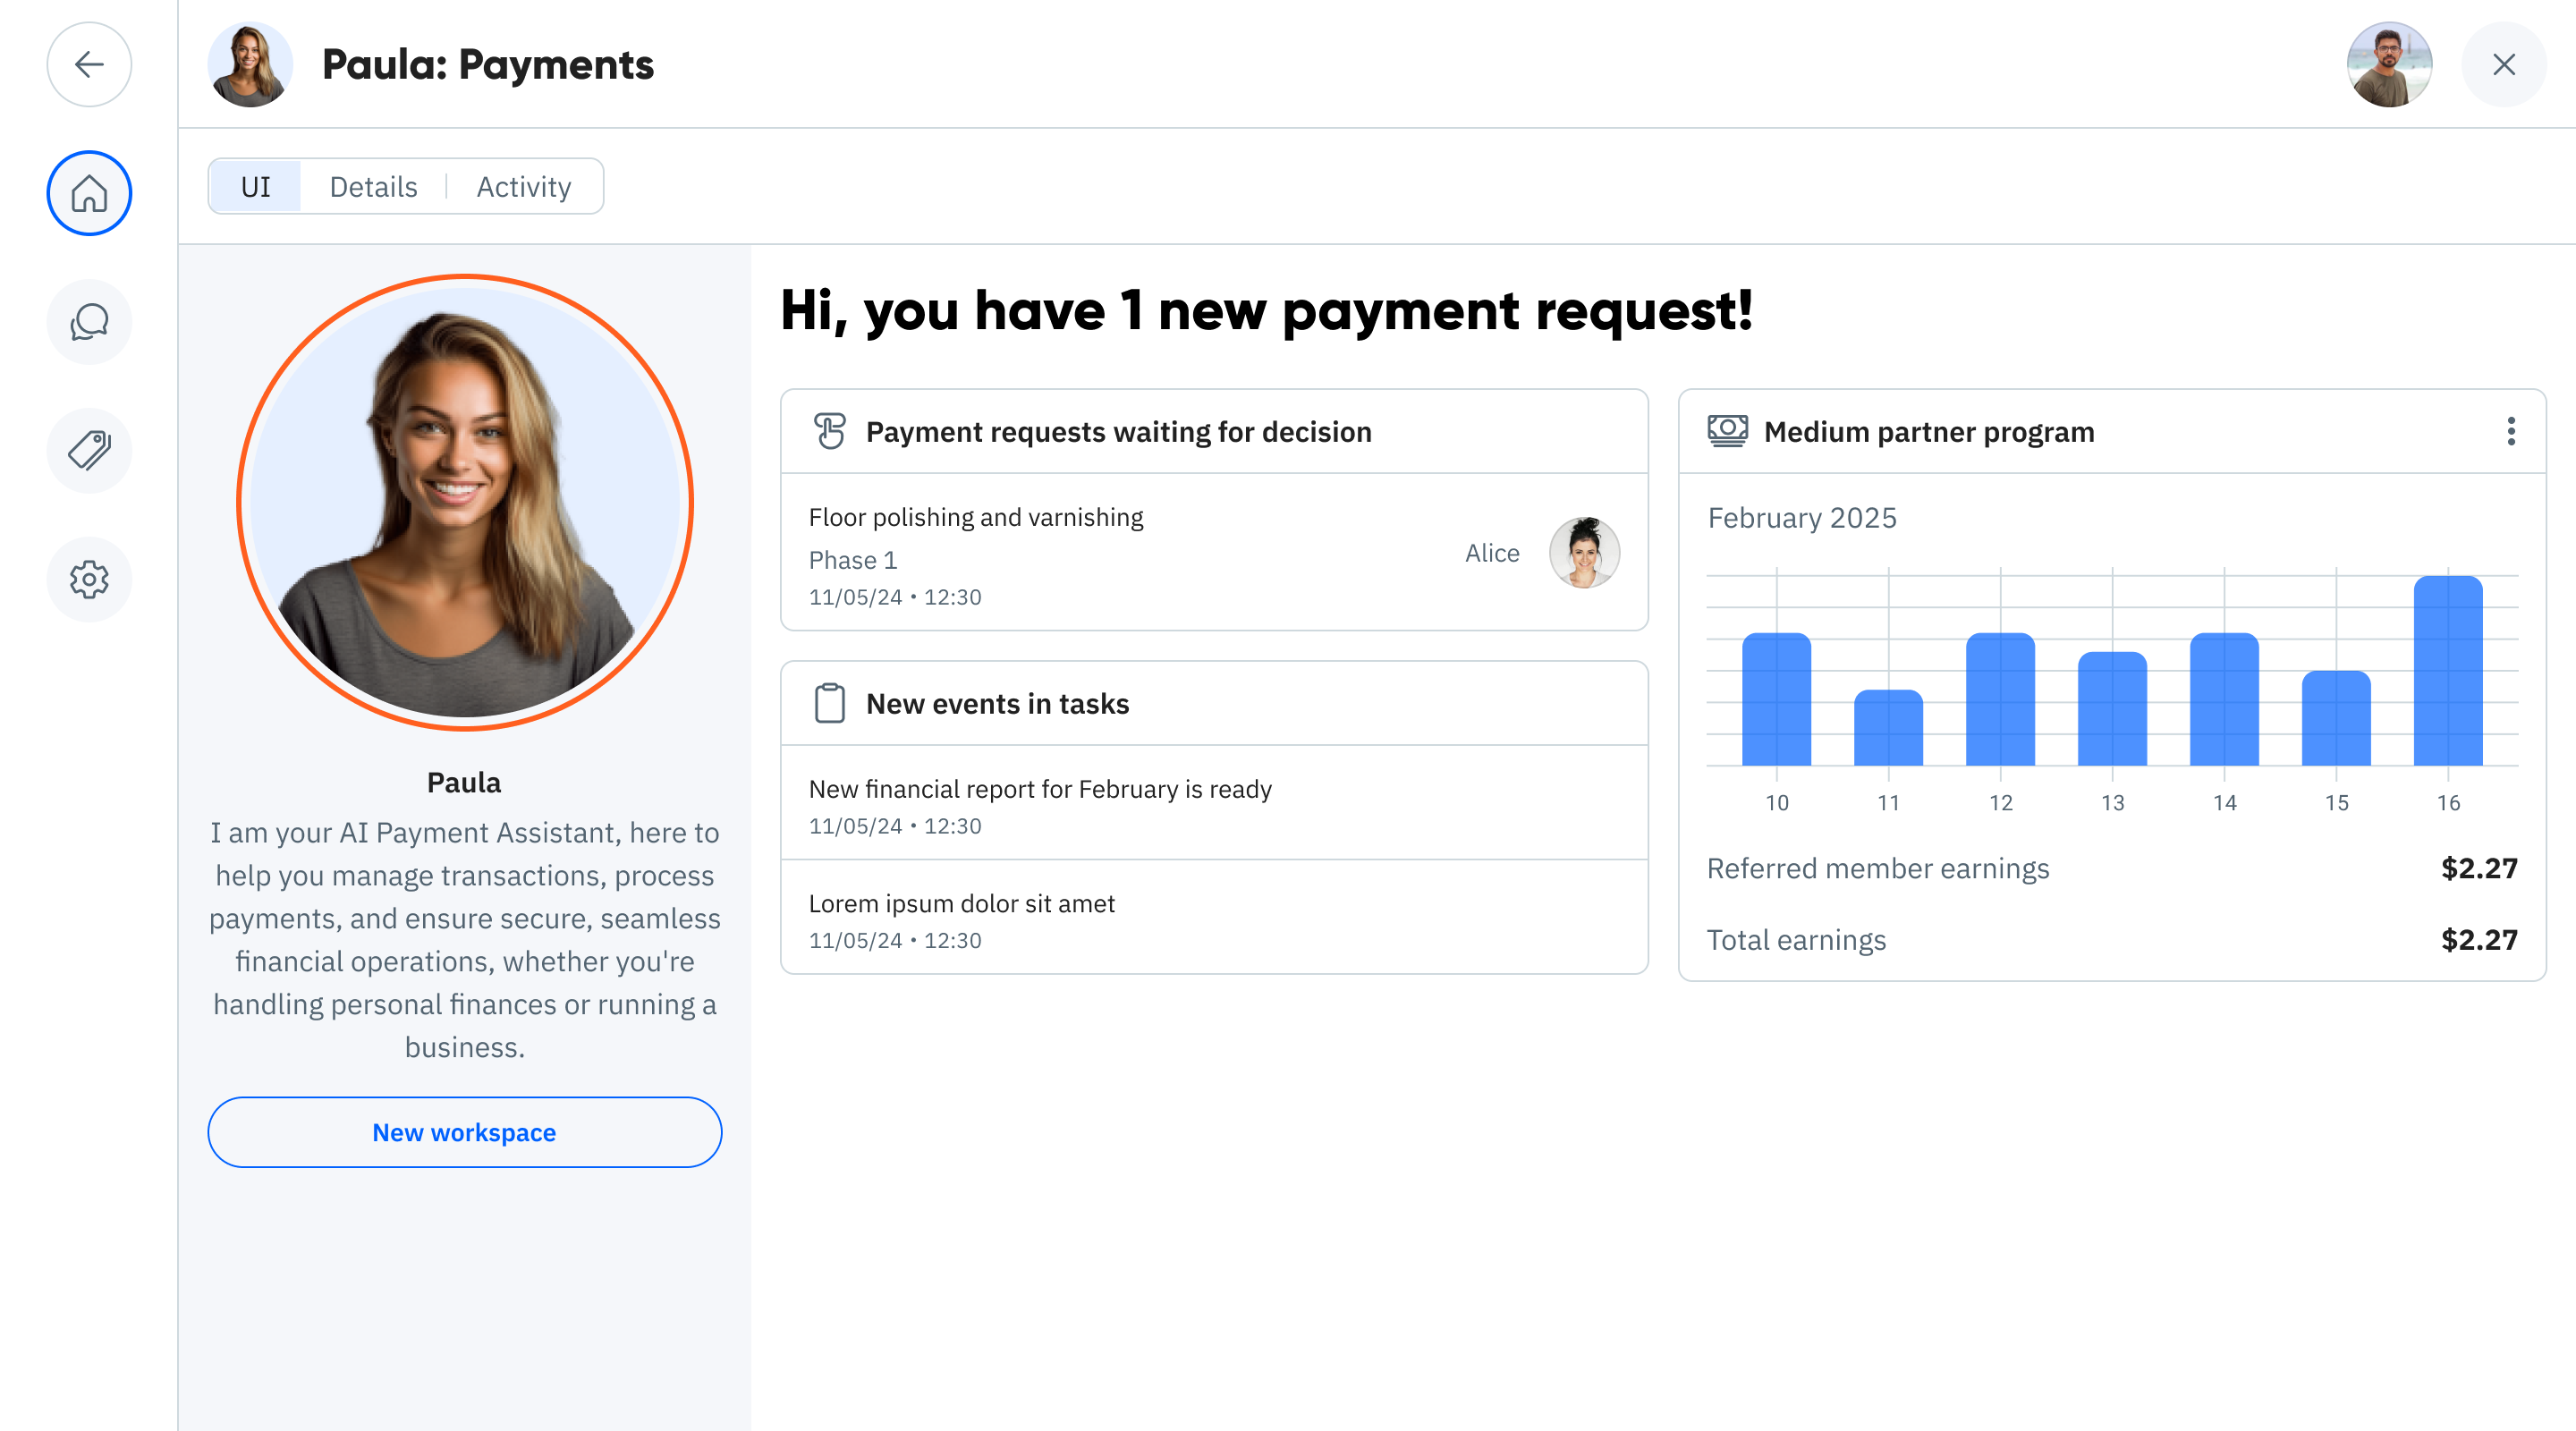The image size is (2576, 1431).
Task: Open the settings gear sidebar icon
Action: [89, 580]
